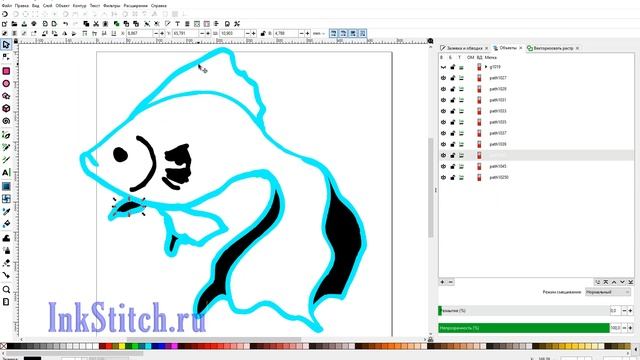Select the Node edit tool

pos(6,57)
